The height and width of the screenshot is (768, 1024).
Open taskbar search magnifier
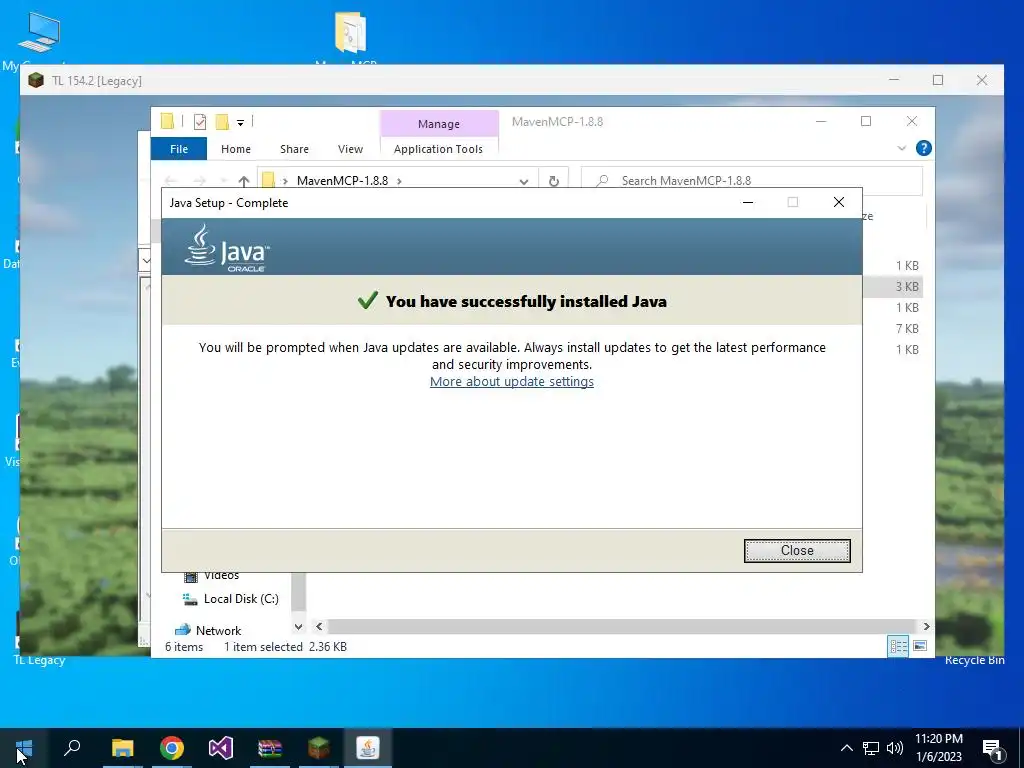pos(72,748)
